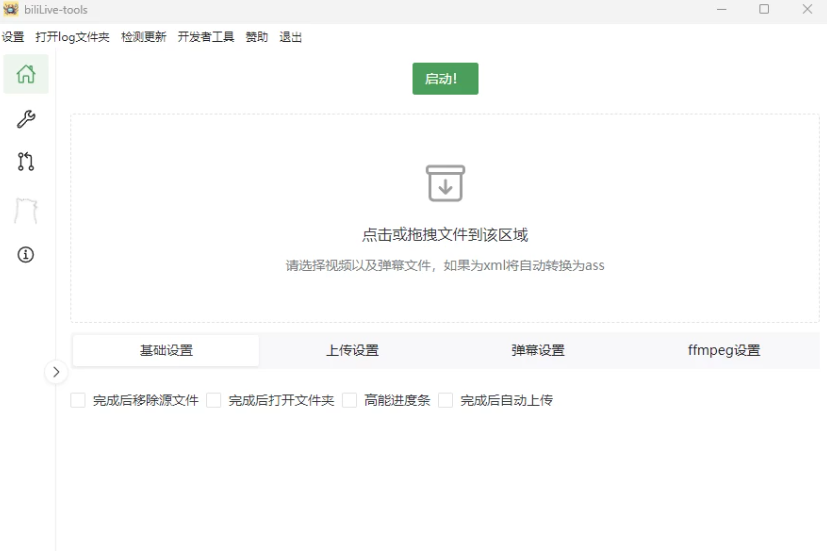Click 打开log文件夹 menu item

click(x=72, y=37)
